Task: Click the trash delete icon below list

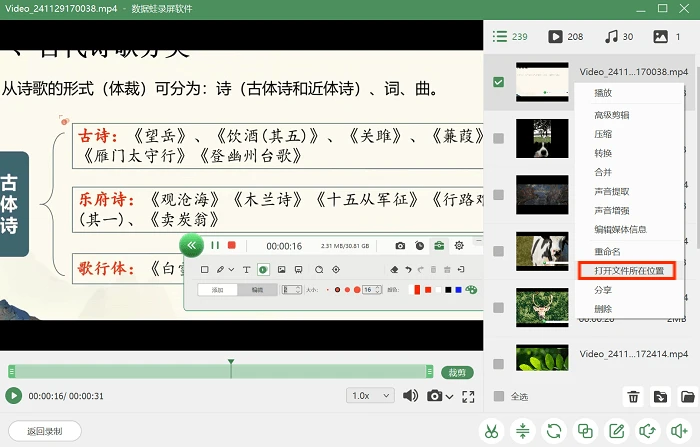Action: click(633, 397)
